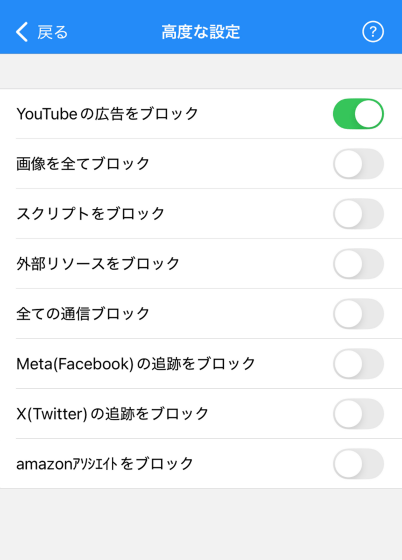Tap the Meta(Facebook)の追跡をブロック label text
Viewport: 402px width, 560px height.
[136, 364]
